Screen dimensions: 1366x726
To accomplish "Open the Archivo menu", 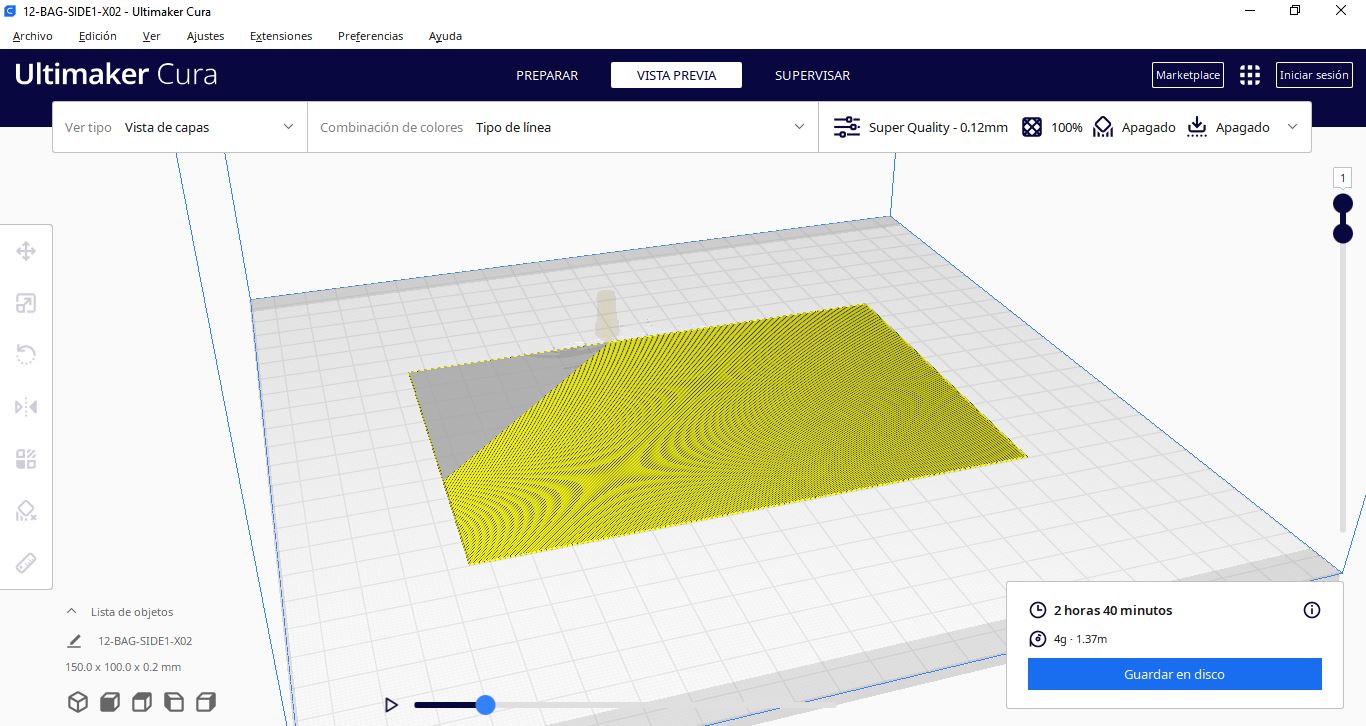I will tap(32, 36).
